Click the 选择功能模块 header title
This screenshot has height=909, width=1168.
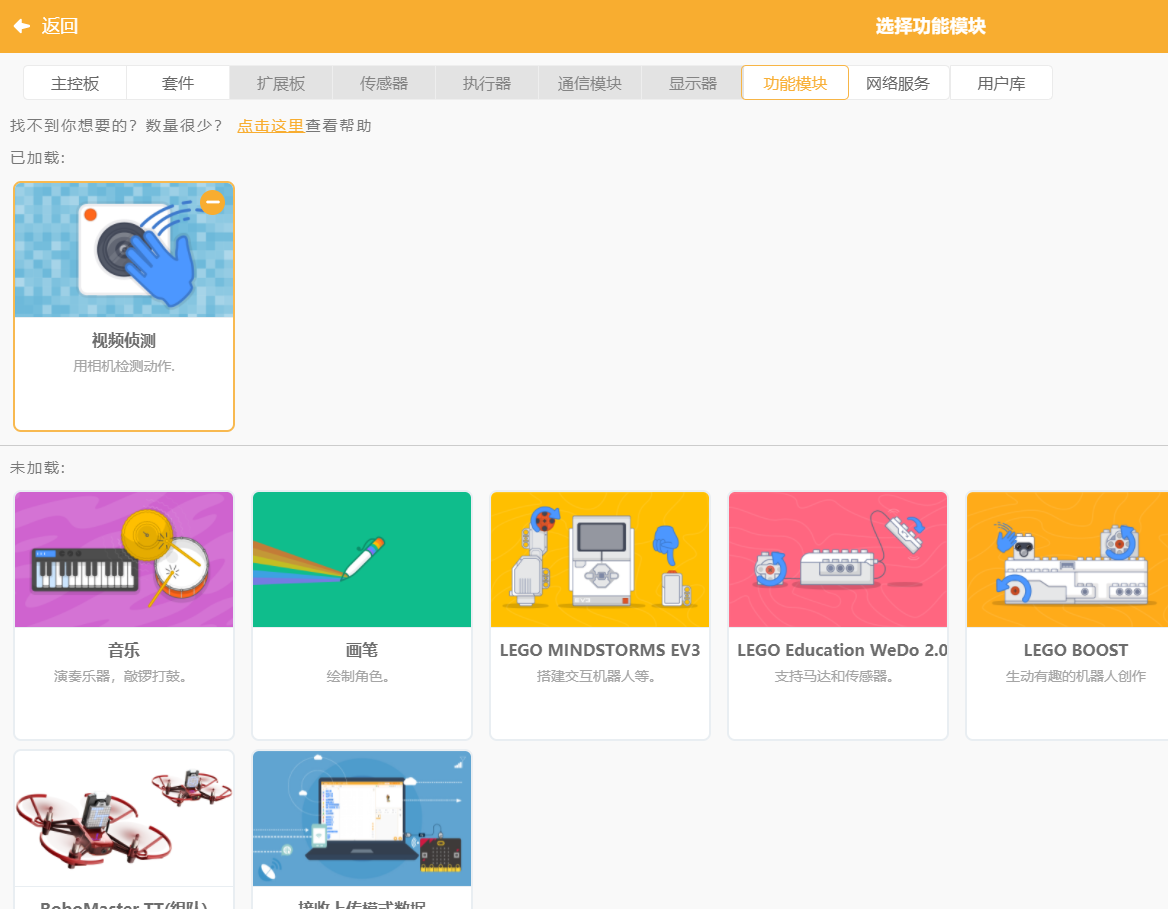(930, 26)
